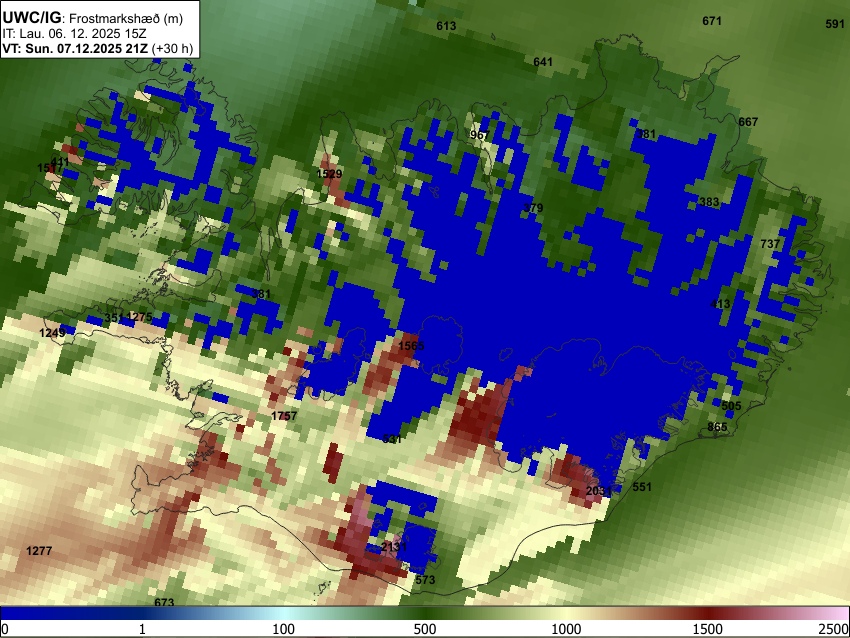Click the map value 351

click(x=114, y=318)
